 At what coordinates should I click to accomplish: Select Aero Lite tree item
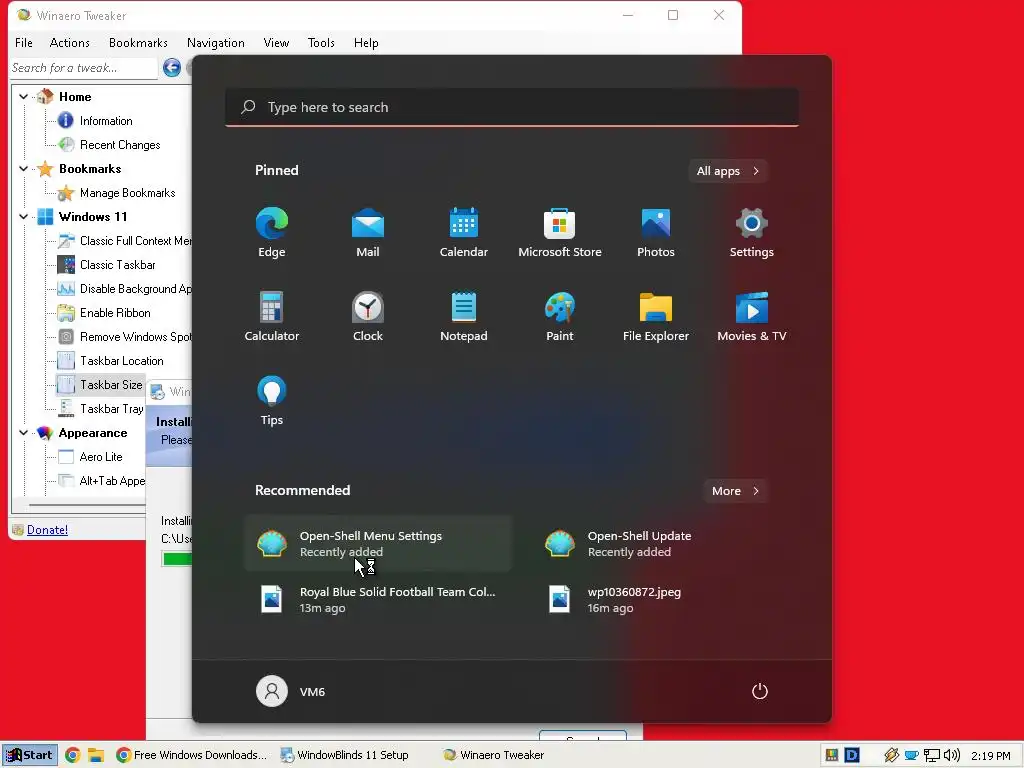[x=101, y=457]
